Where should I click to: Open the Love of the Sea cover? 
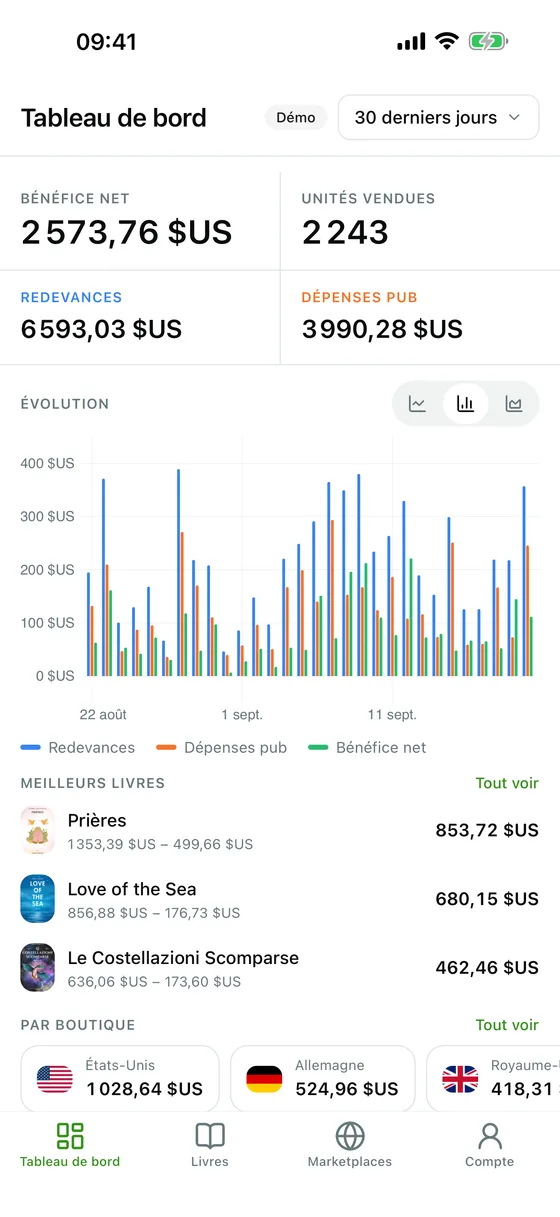click(38, 899)
